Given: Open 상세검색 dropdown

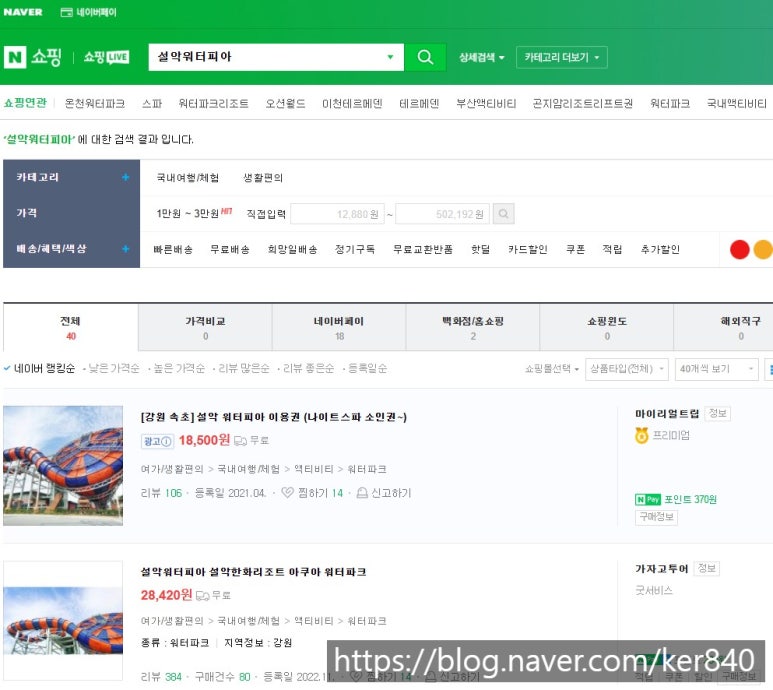Looking at the screenshot, I should pyautogui.click(x=482, y=57).
